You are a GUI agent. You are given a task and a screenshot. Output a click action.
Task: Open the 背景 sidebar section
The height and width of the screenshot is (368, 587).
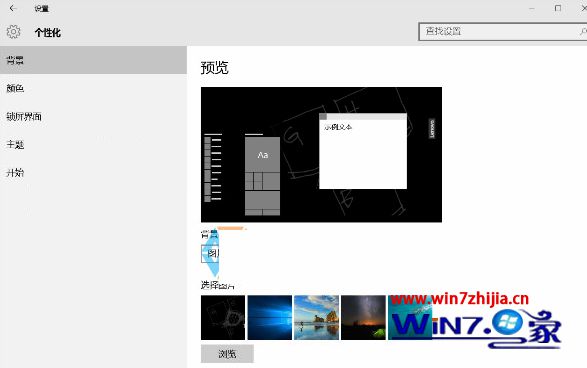(93, 60)
